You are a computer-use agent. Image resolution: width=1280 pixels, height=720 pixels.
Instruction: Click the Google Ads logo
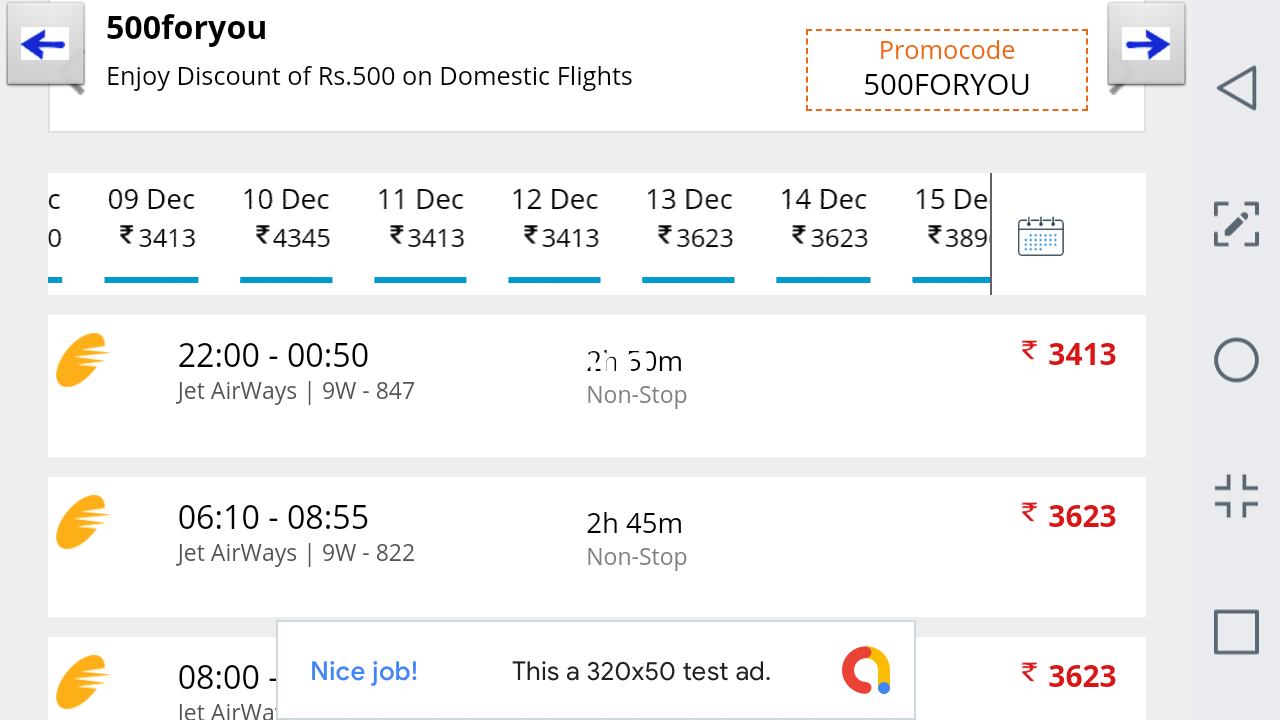pyautogui.click(x=866, y=670)
